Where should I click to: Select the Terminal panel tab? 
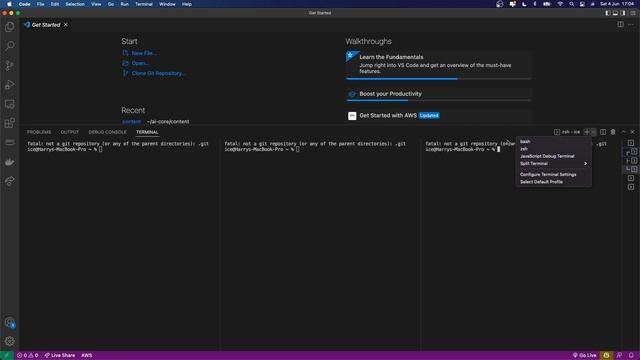(x=147, y=132)
